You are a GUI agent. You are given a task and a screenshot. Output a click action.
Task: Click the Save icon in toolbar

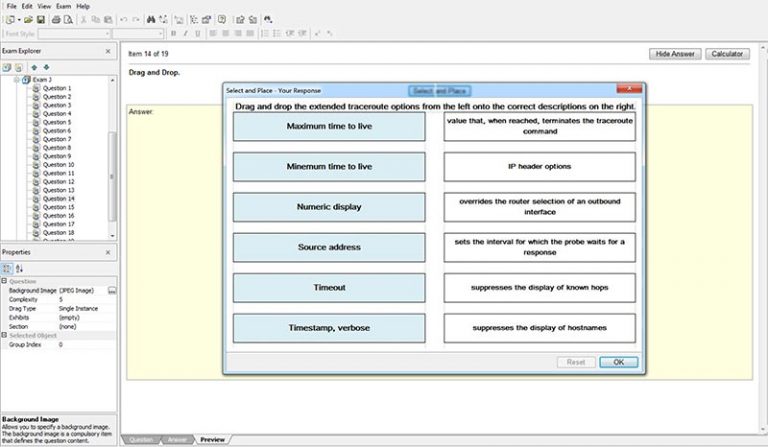[x=40, y=19]
